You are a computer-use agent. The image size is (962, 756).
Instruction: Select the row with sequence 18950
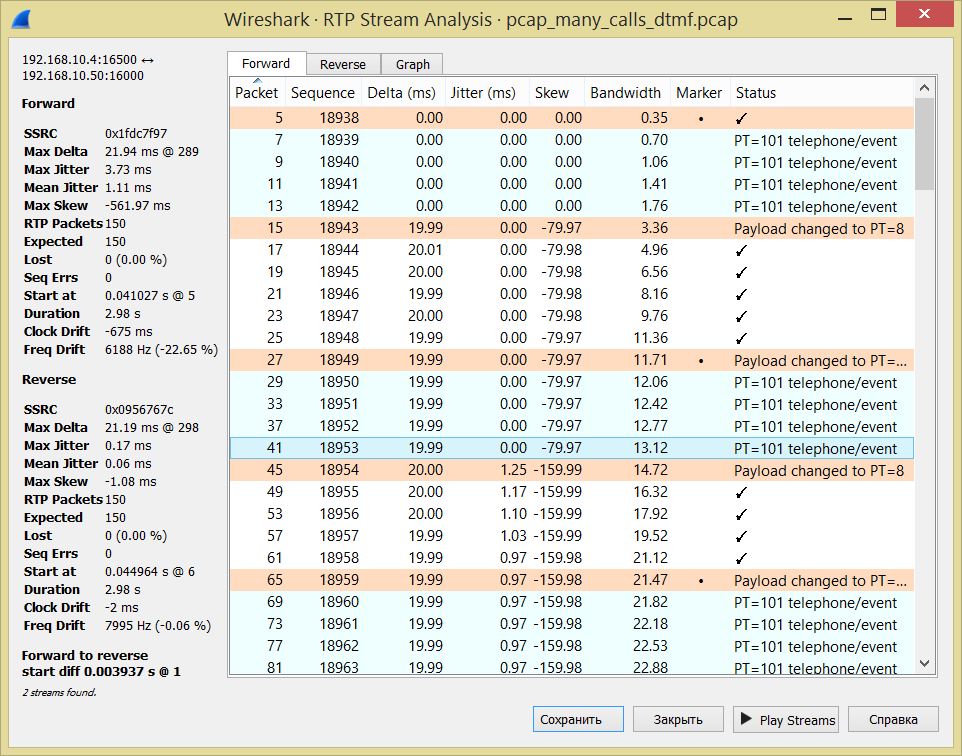tap(572, 382)
